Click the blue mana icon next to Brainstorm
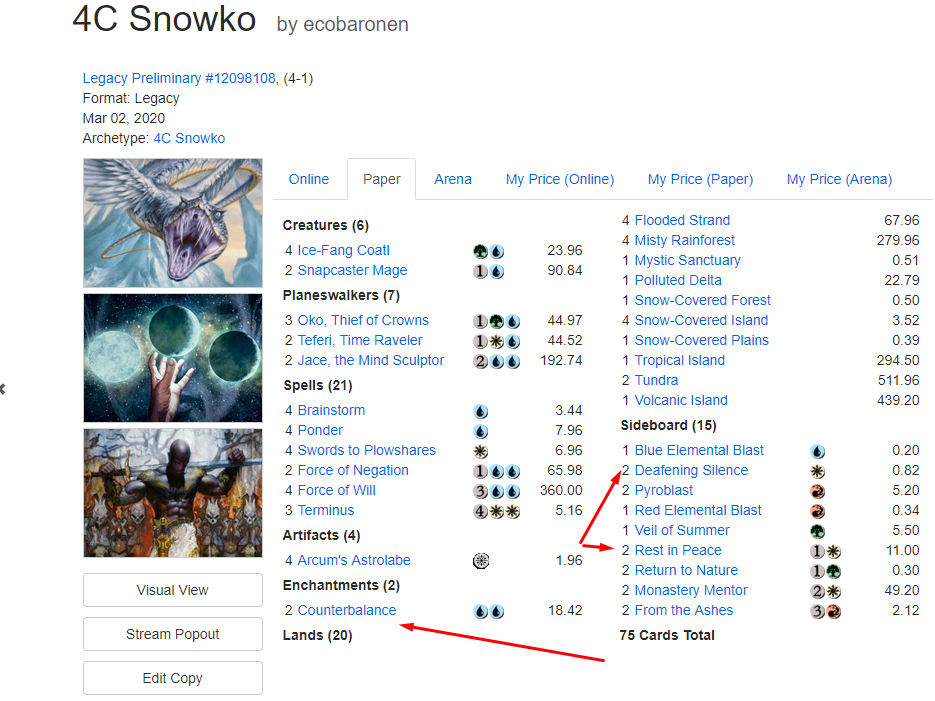This screenshot has height=701, width=935. [x=481, y=411]
